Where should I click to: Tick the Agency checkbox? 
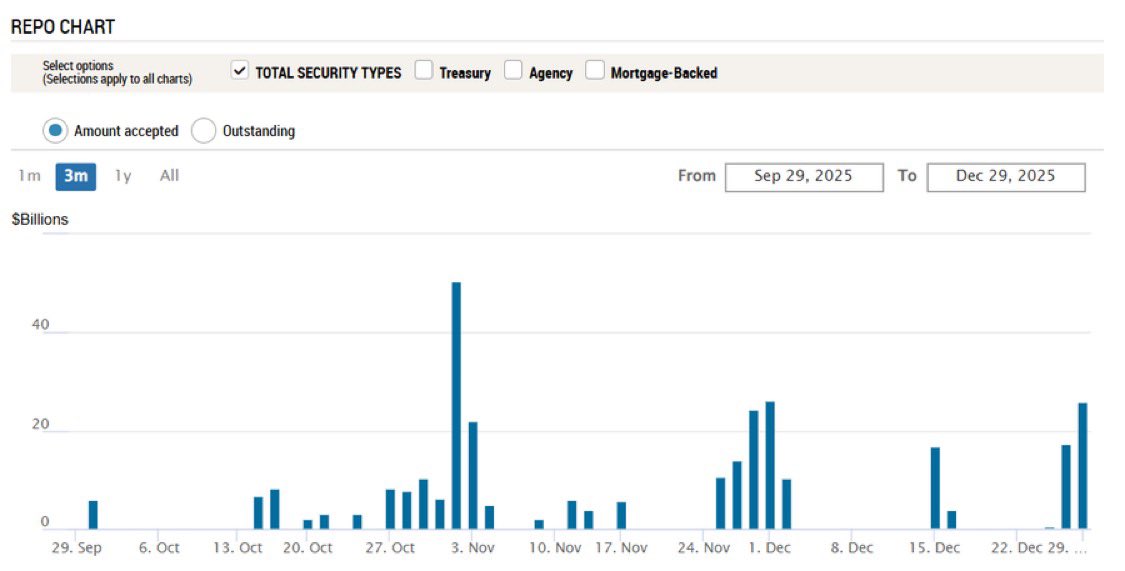coord(513,70)
